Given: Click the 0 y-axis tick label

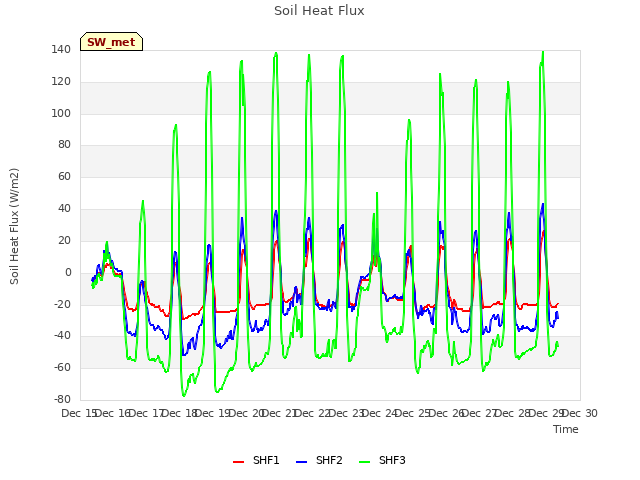Looking at the screenshot, I should [x=68, y=273].
